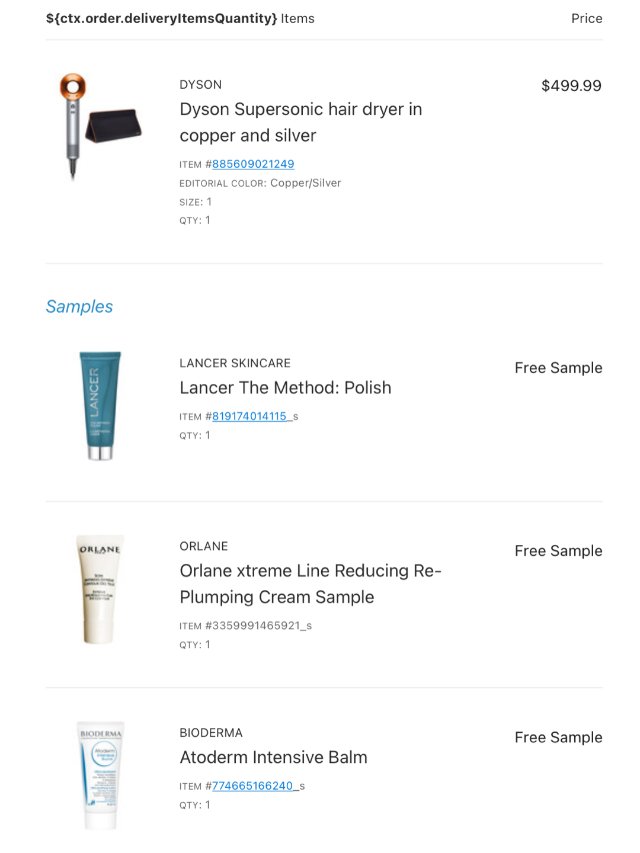The image size is (640, 853).
Task: Click Orlane item number 3359991465921 text
Action: (x=258, y=626)
